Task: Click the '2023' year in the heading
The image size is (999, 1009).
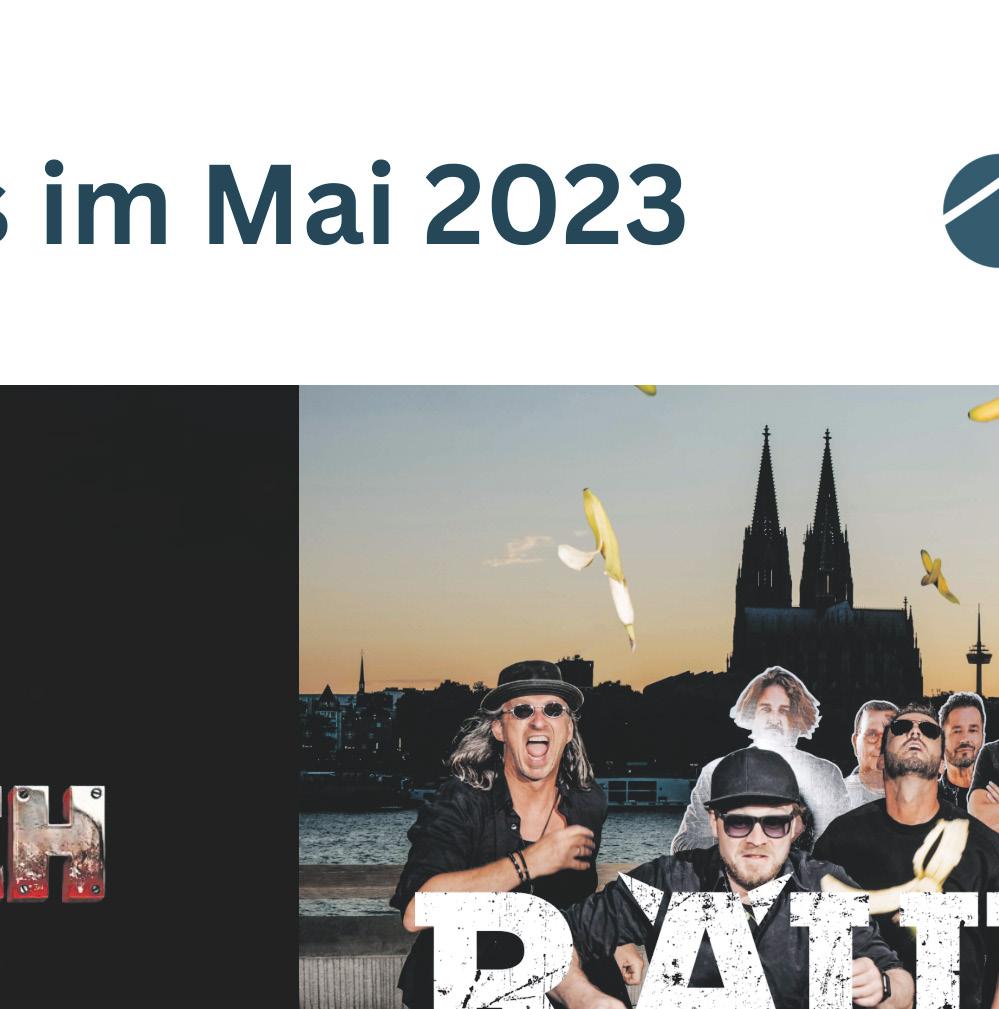Action: 555,205
